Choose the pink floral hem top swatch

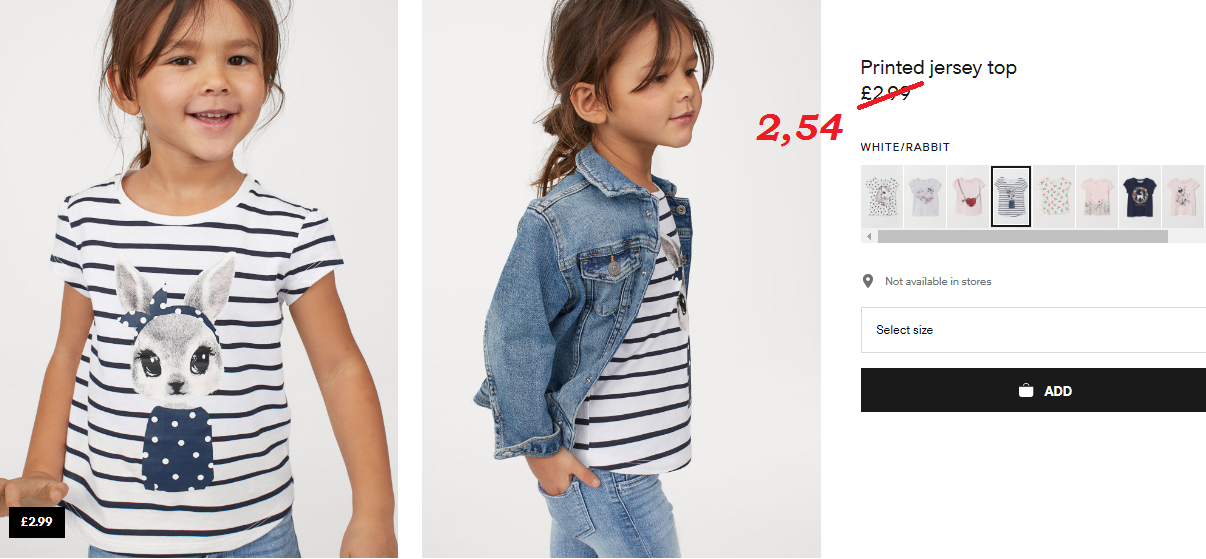[1097, 197]
